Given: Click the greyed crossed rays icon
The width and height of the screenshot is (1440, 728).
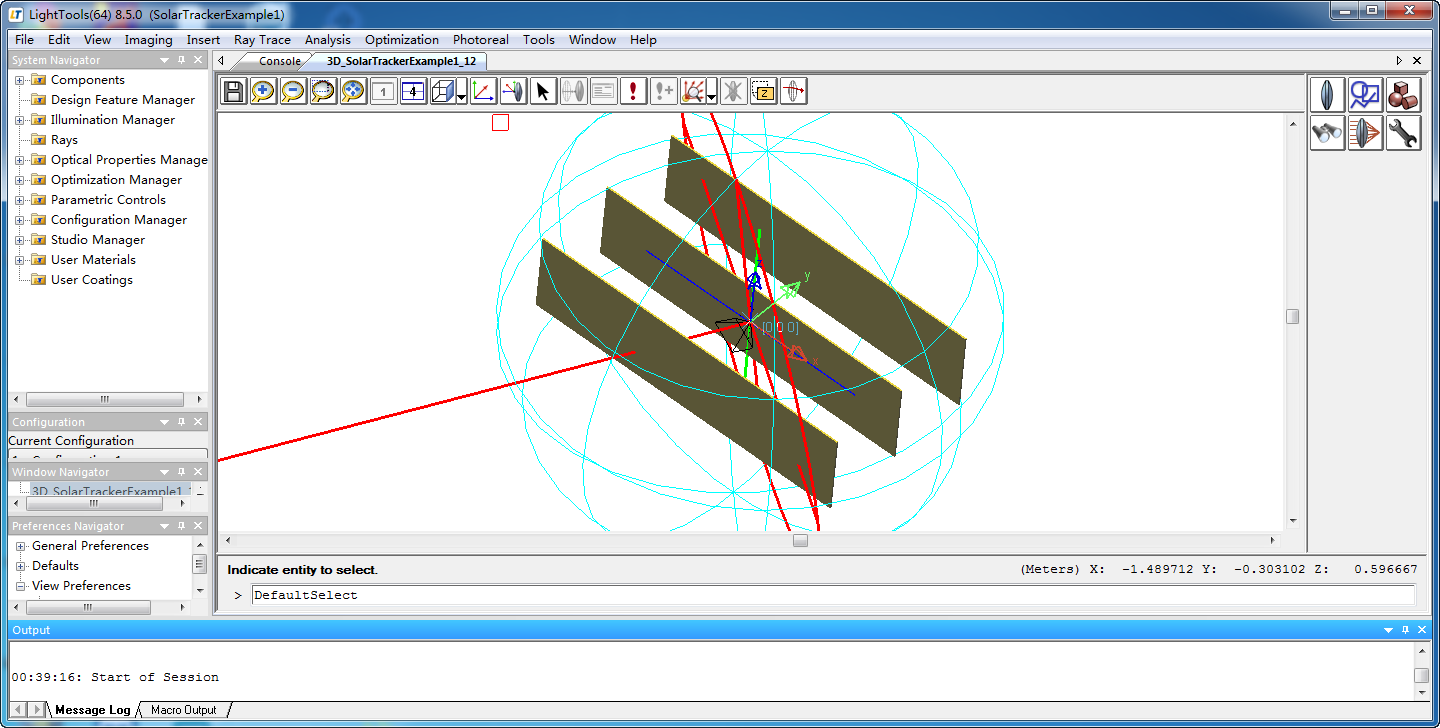Looking at the screenshot, I should pos(733,92).
